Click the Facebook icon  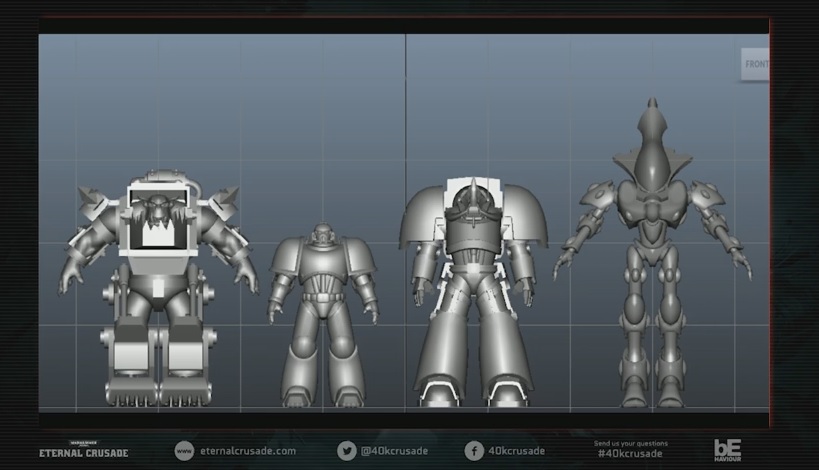[474, 451]
